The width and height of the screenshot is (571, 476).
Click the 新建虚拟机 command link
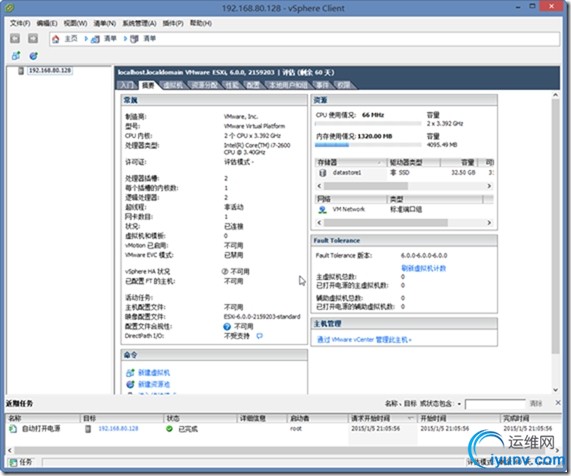pyautogui.click(x=154, y=373)
